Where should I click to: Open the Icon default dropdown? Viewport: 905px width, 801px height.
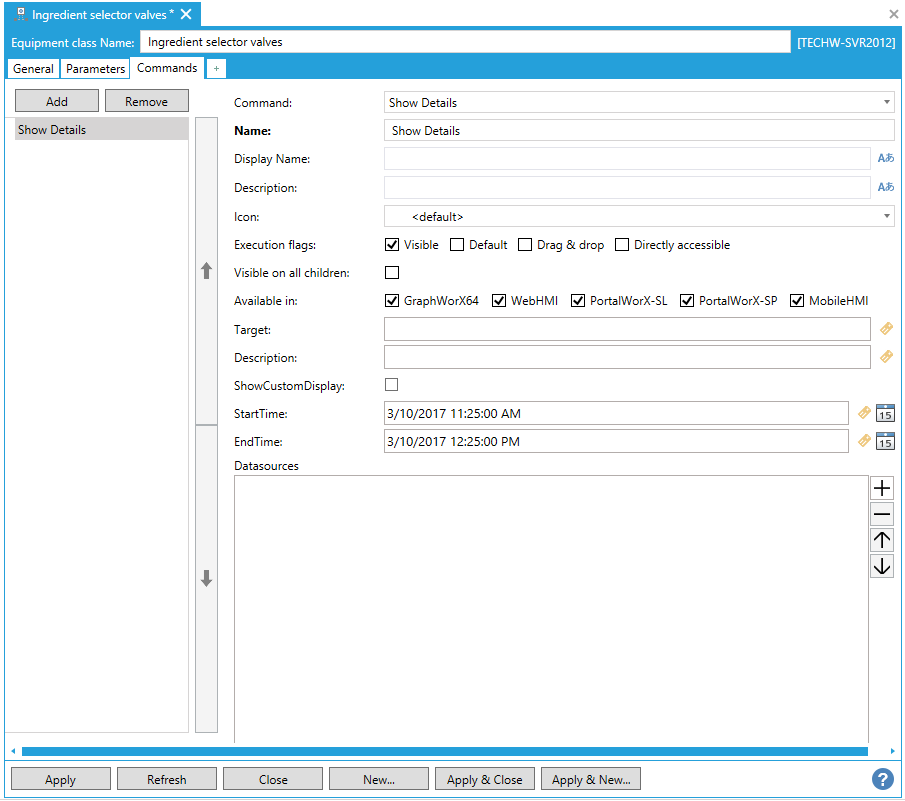[639, 216]
